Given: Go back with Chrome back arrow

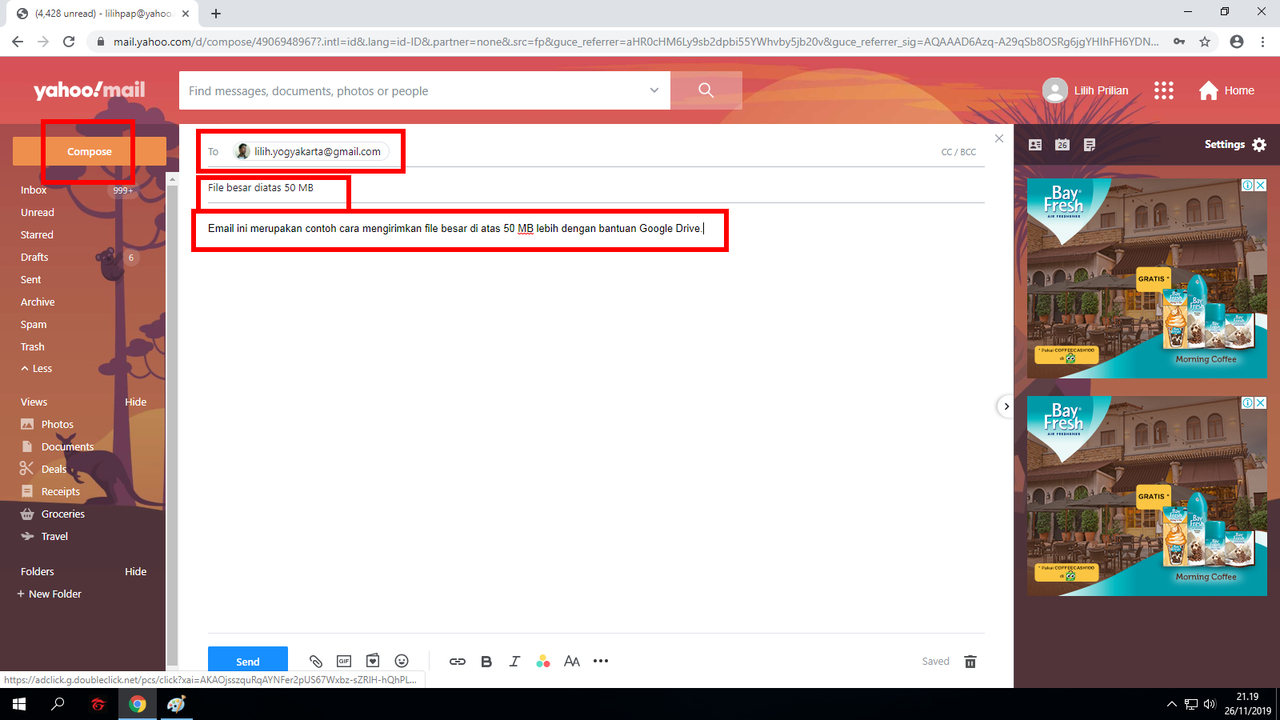Looking at the screenshot, I should click(x=17, y=42).
